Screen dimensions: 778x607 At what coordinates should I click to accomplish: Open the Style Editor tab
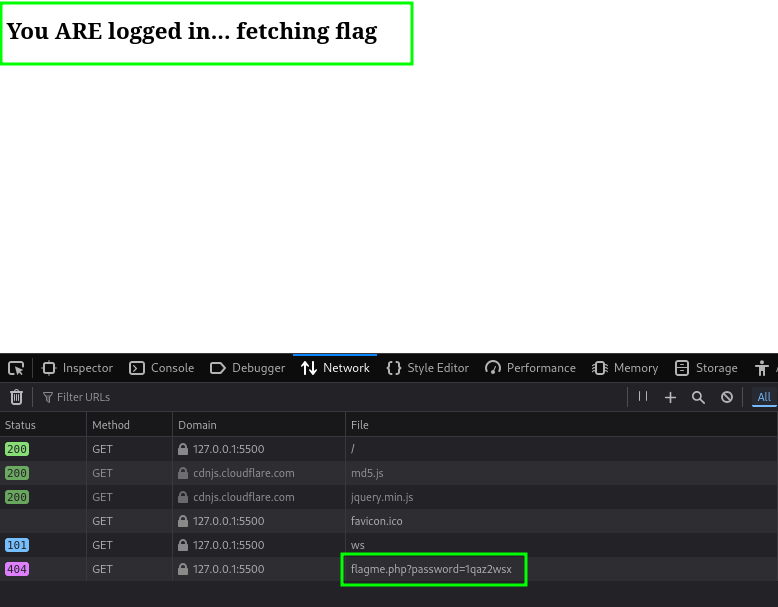(x=427, y=368)
